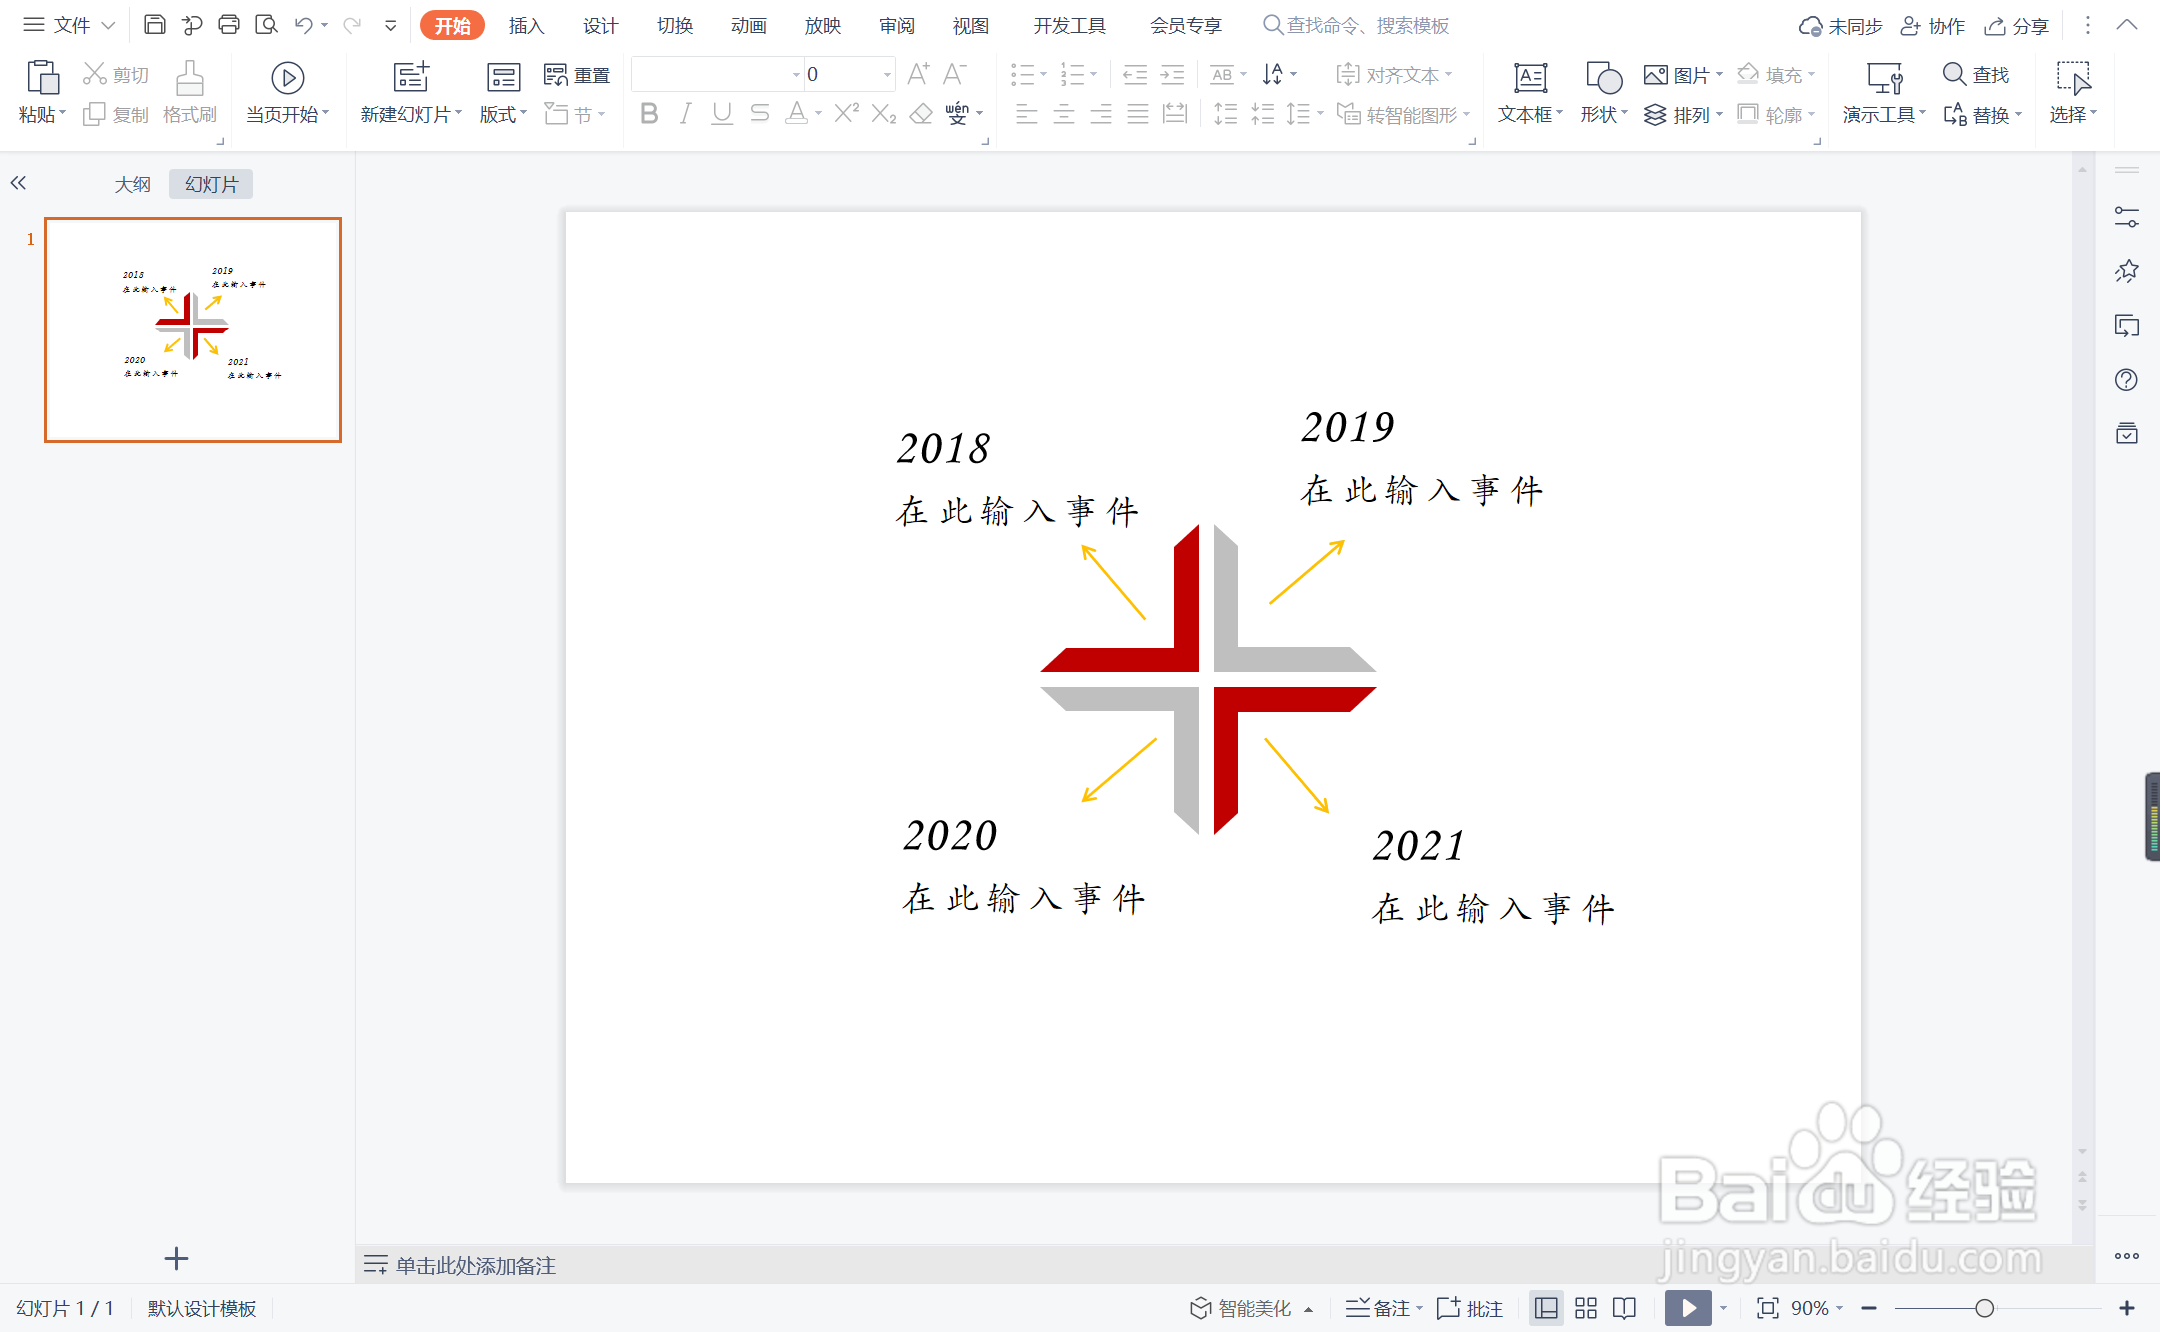
Task: Expand the zoom percentage dropdown
Action: pyautogui.click(x=1840, y=1308)
